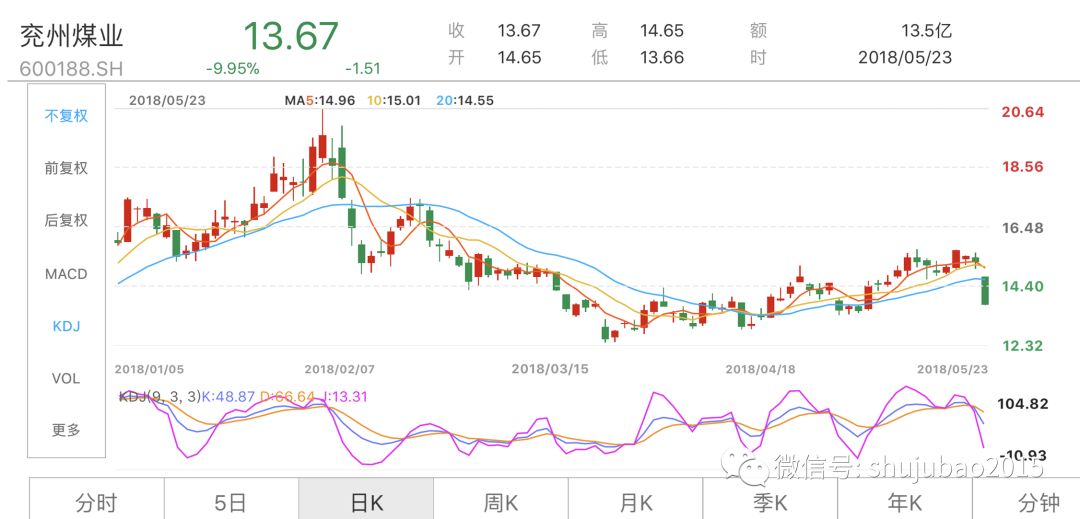Click the 104.82 KDJ axis label
The width and height of the screenshot is (1080, 519).
pos(1025,404)
